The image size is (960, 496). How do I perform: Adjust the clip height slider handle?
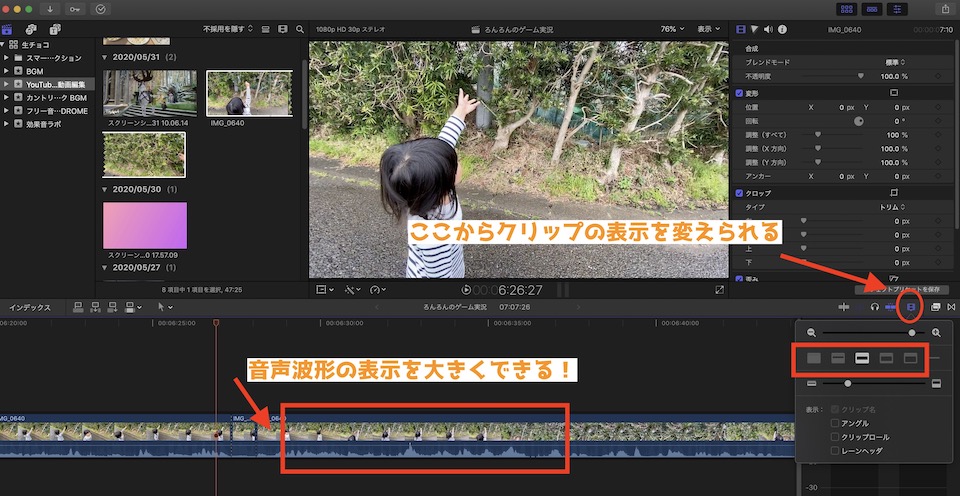[x=847, y=383]
